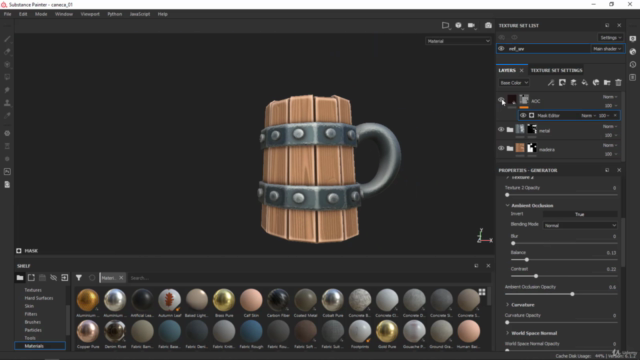Open the Edit menu
Image resolution: width=640 pixels, height=360 pixels.
(23, 14)
